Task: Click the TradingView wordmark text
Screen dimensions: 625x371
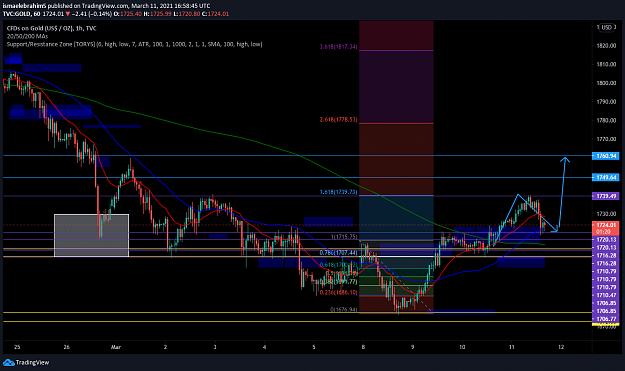Action: pyautogui.click(x=32, y=363)
